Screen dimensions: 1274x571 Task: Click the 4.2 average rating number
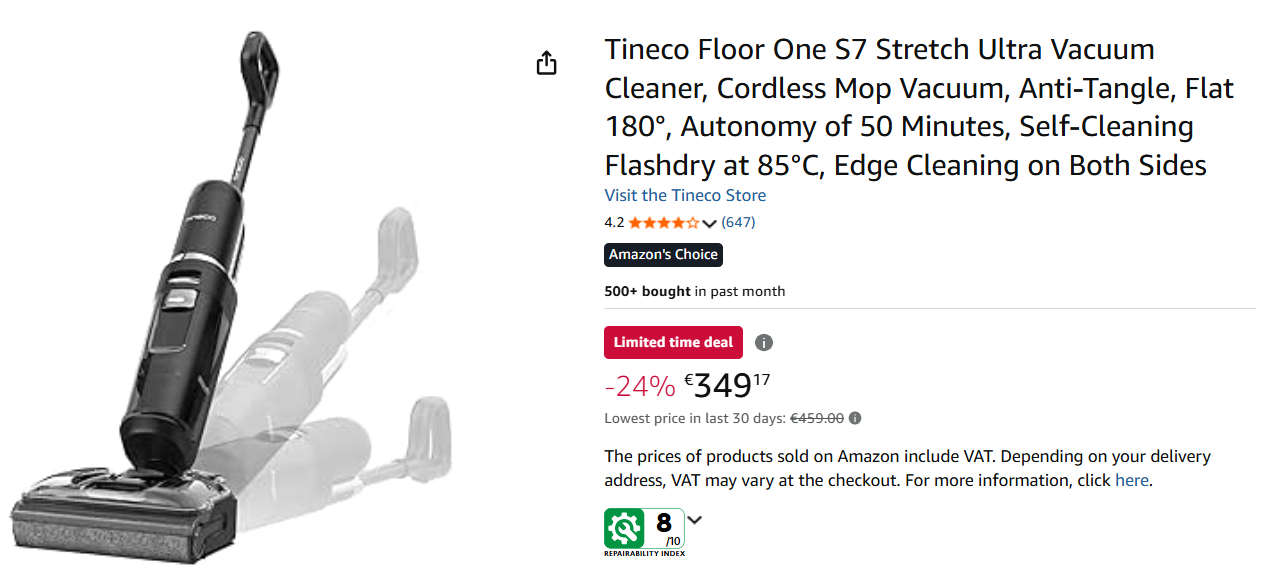pos(614,223)
